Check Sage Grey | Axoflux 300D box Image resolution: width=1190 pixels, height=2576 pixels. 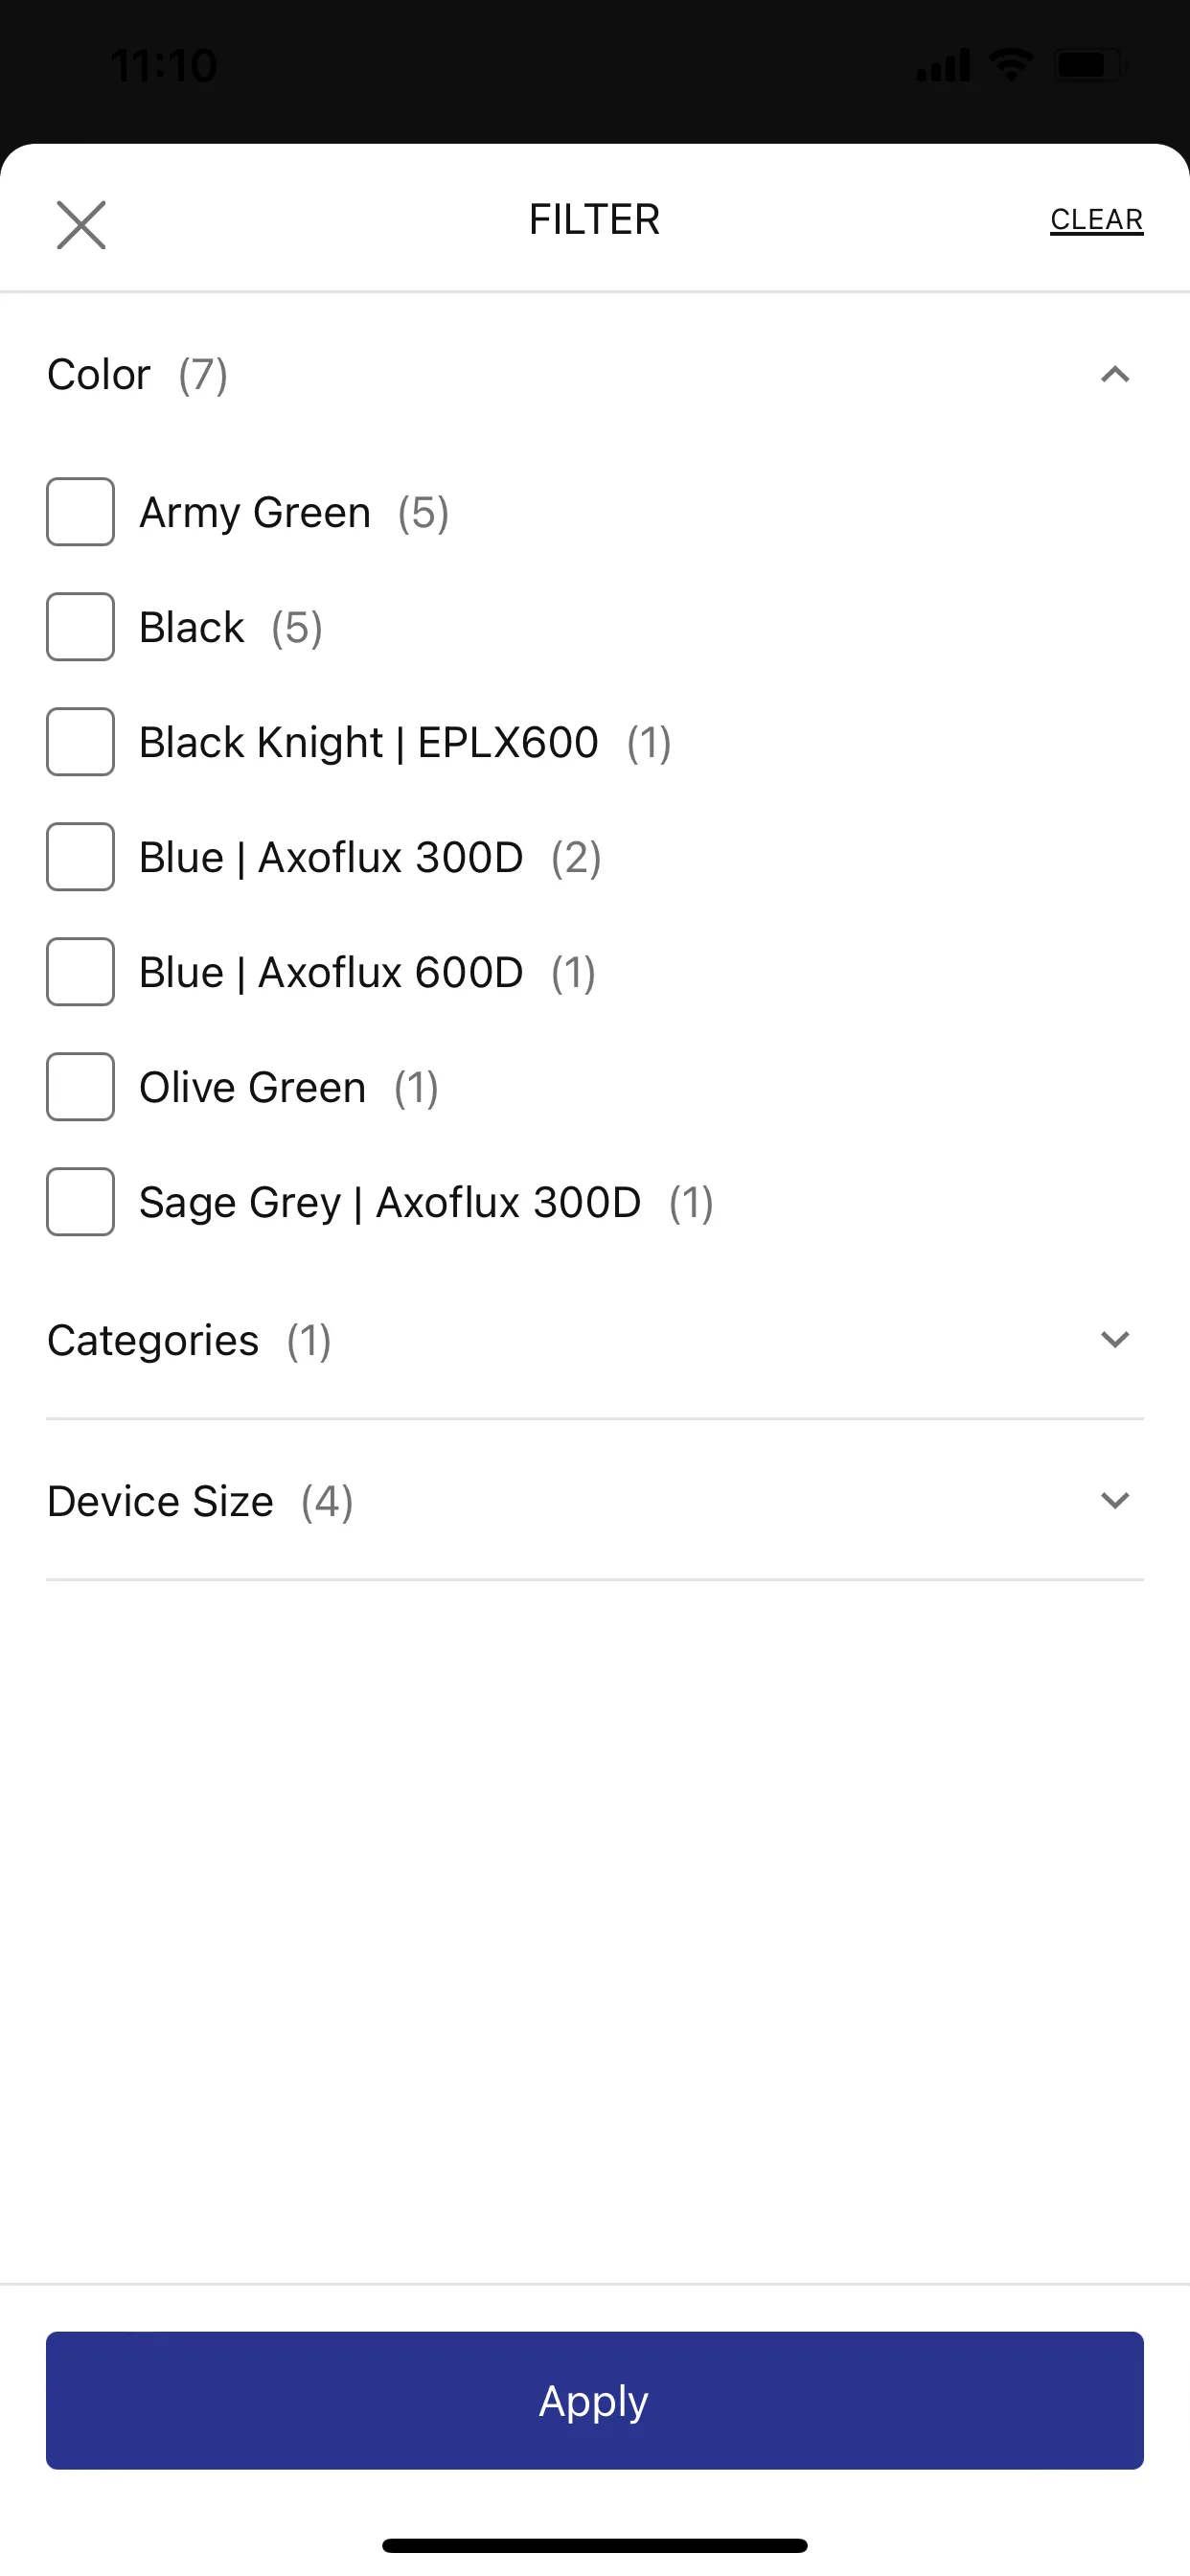click(x=80, y=1202)
